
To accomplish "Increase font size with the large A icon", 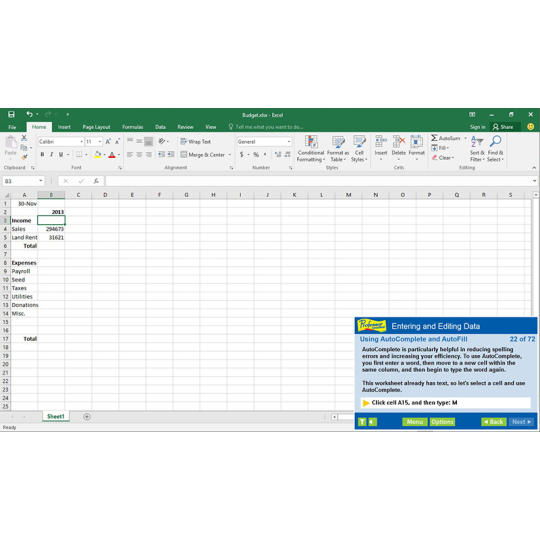I will tap(108, 142).
